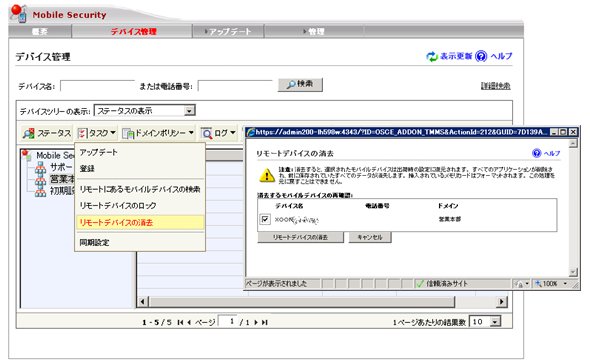
Task: Click the キャンセル button
Action: pyautogui.click(x=370, y=237)
